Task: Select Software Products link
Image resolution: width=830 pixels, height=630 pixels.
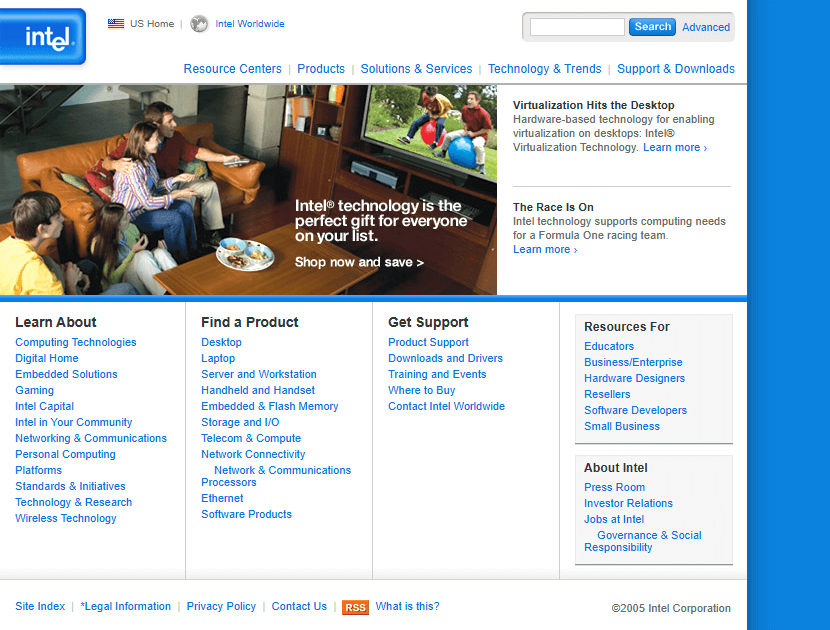Action: [246, 514]
